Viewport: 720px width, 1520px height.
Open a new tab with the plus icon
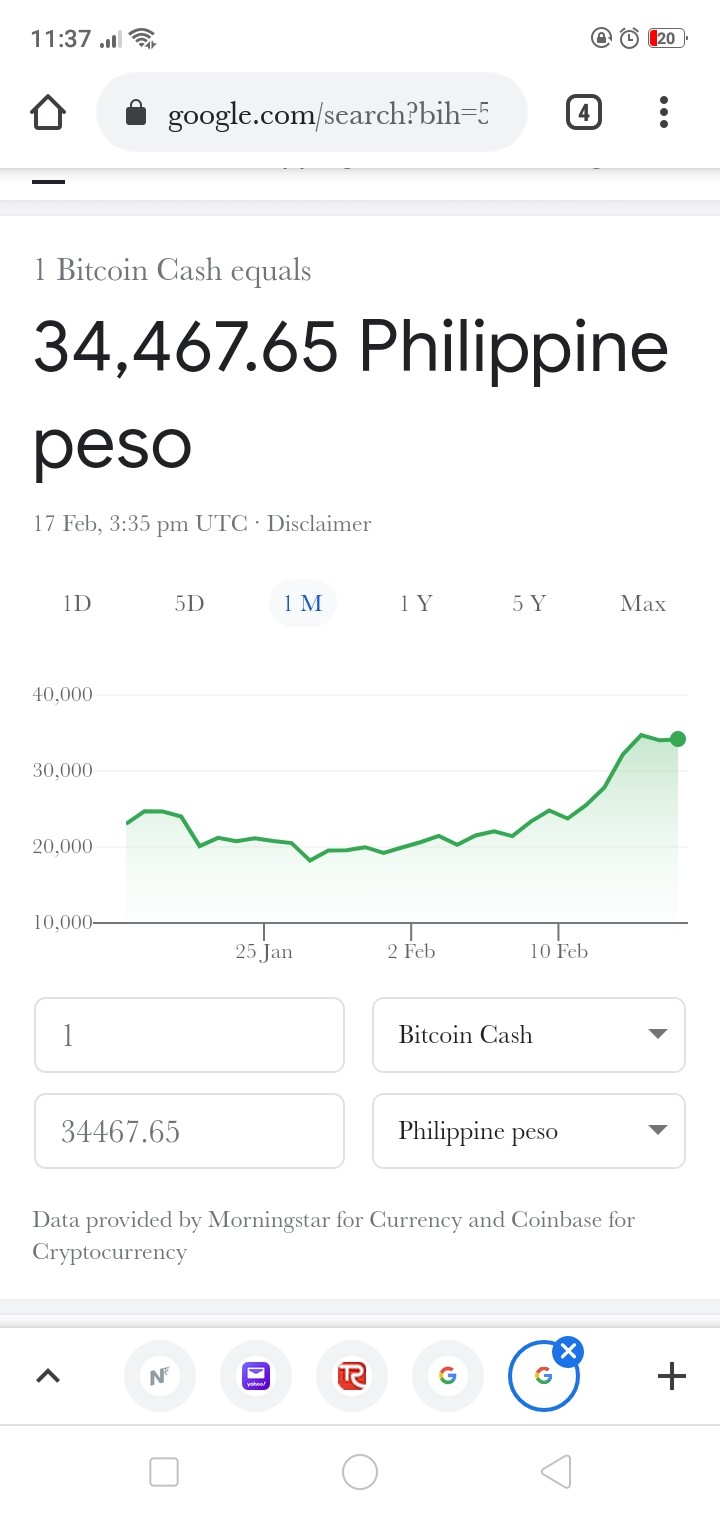(672, 1377)
